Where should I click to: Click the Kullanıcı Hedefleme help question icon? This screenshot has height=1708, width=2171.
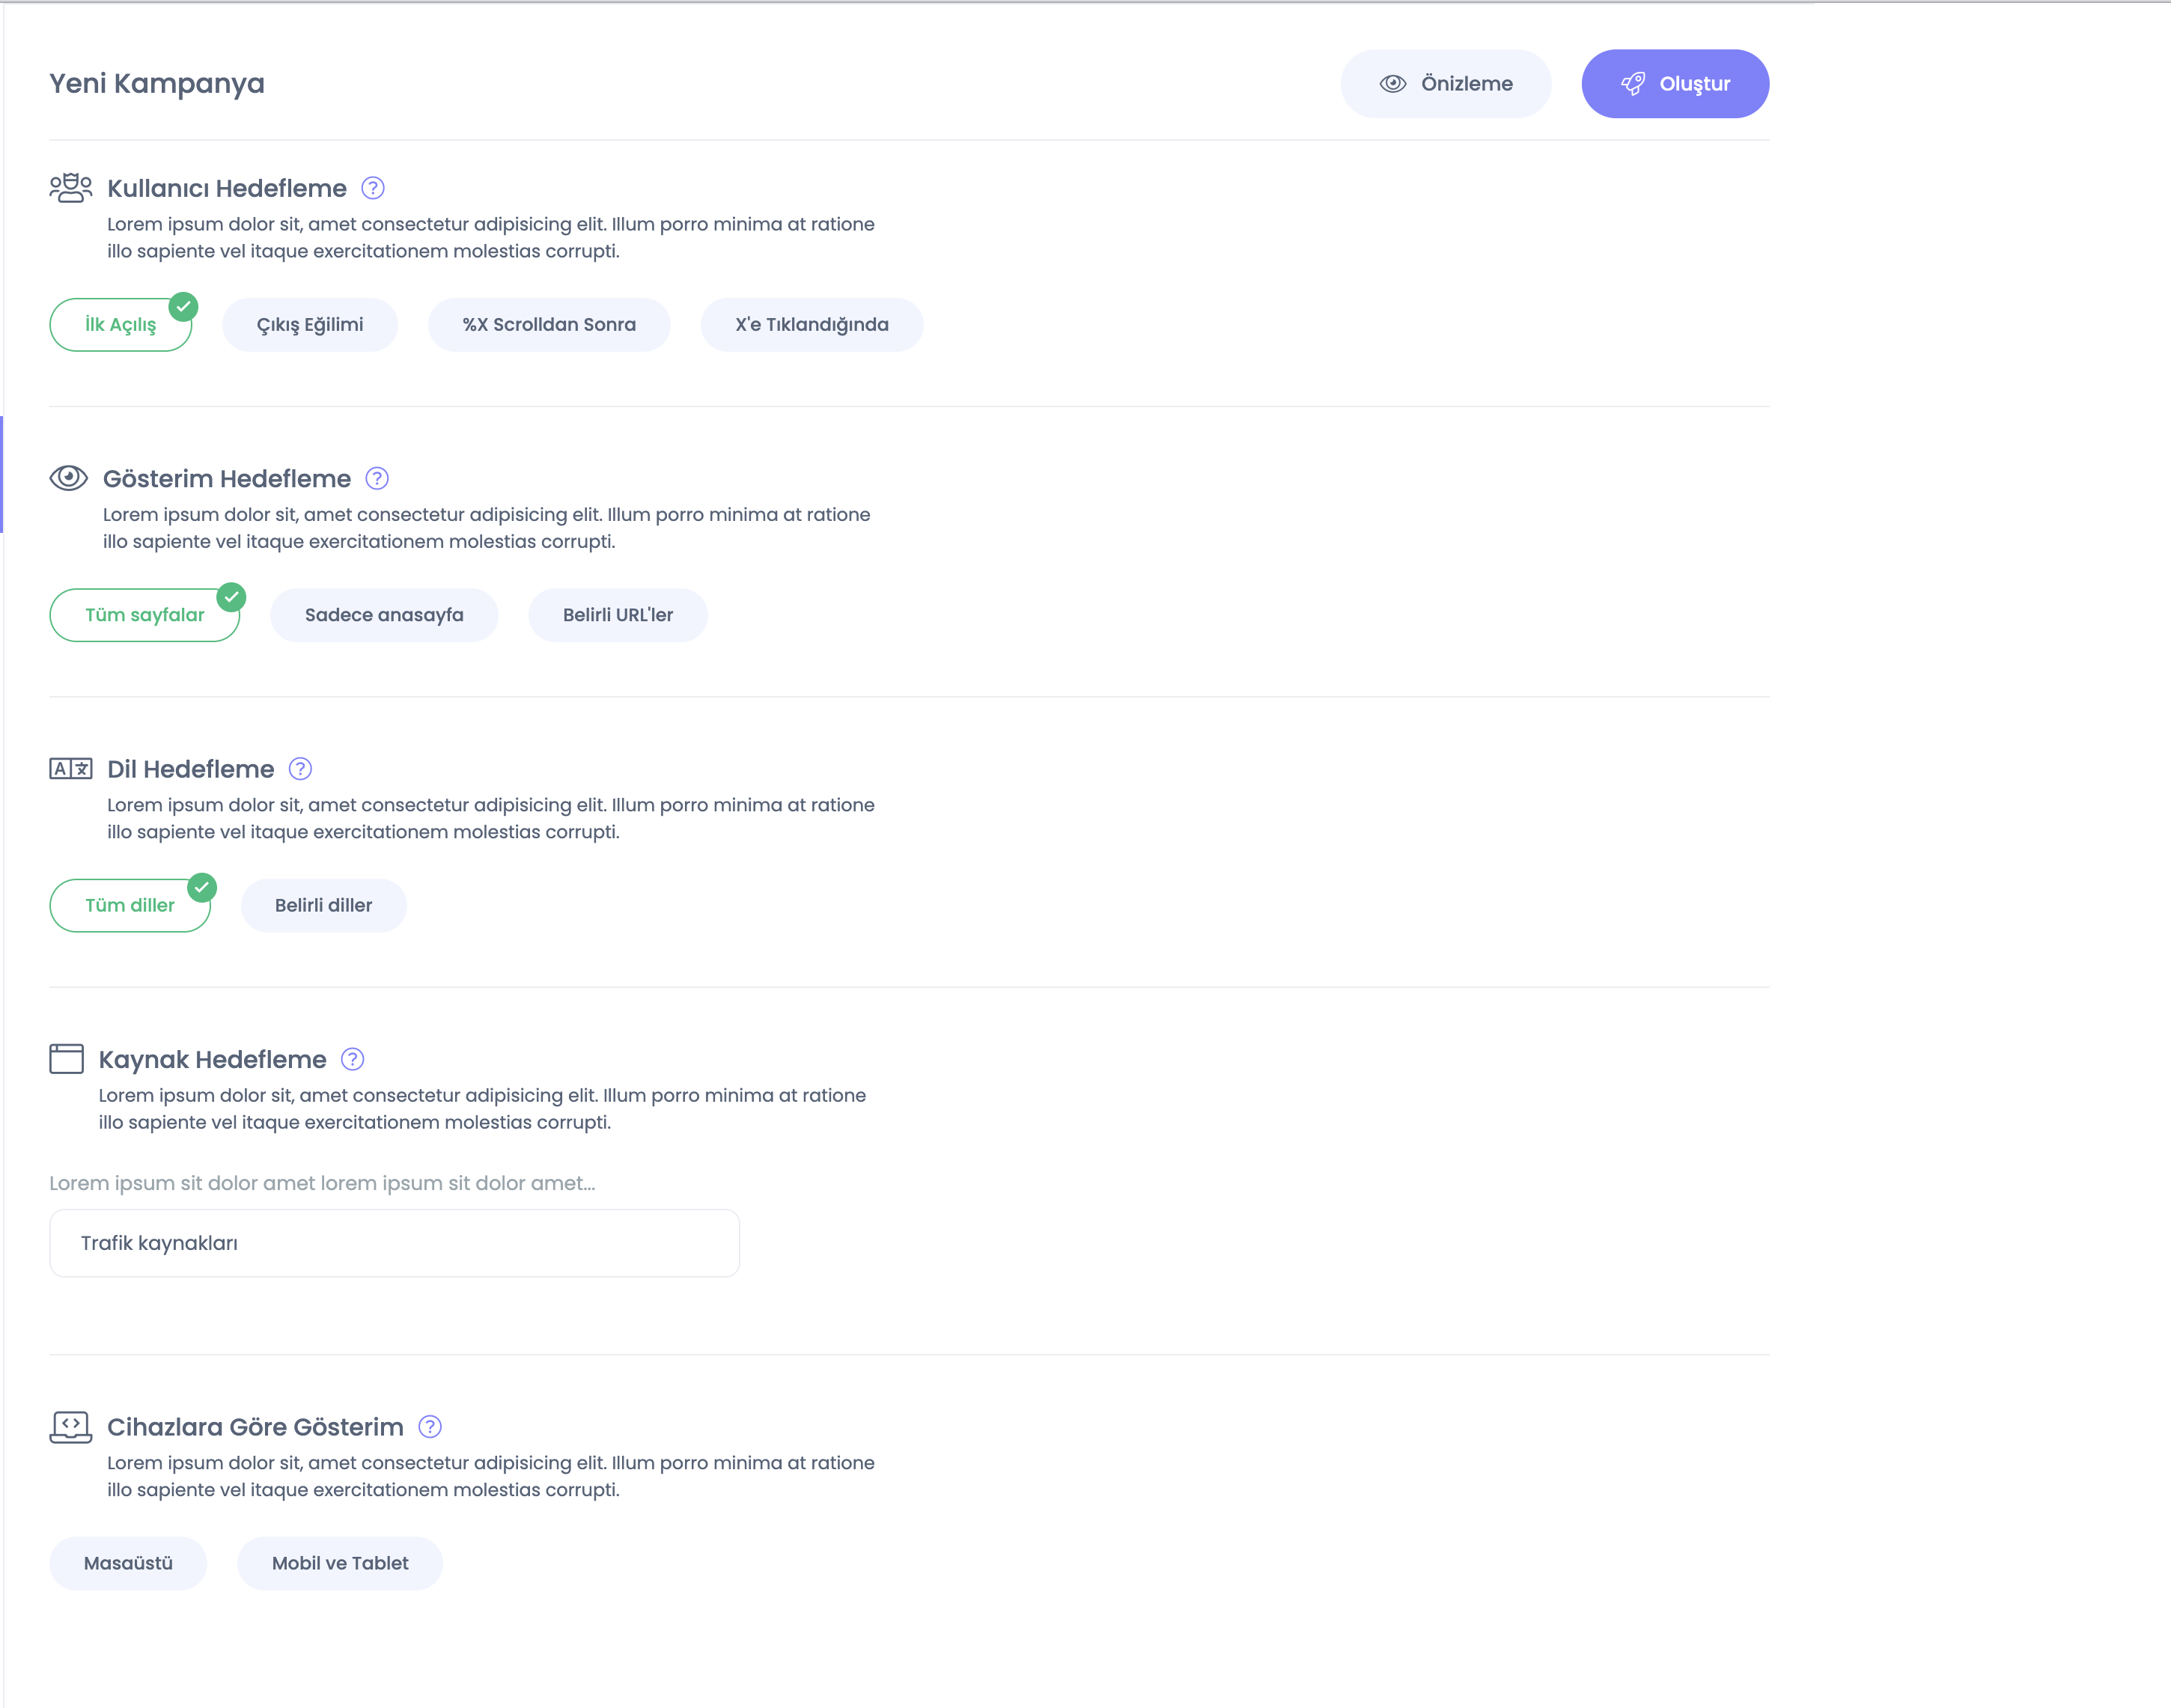373,188
